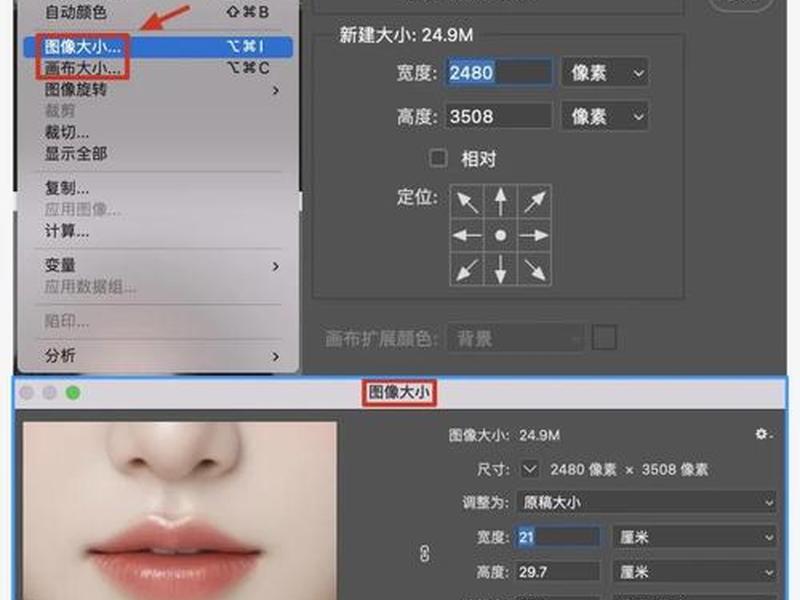Click image 高度 field showing 29.7
The height and width of the screenshot is (600, 800).
(x=557, y=572)
